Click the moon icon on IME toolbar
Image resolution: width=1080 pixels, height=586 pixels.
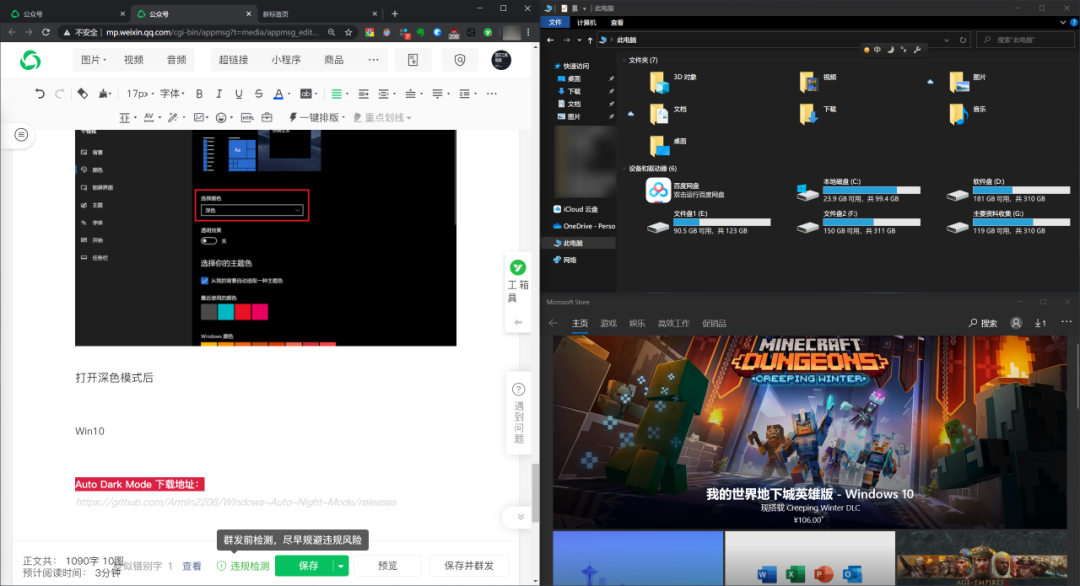[890, 50]
